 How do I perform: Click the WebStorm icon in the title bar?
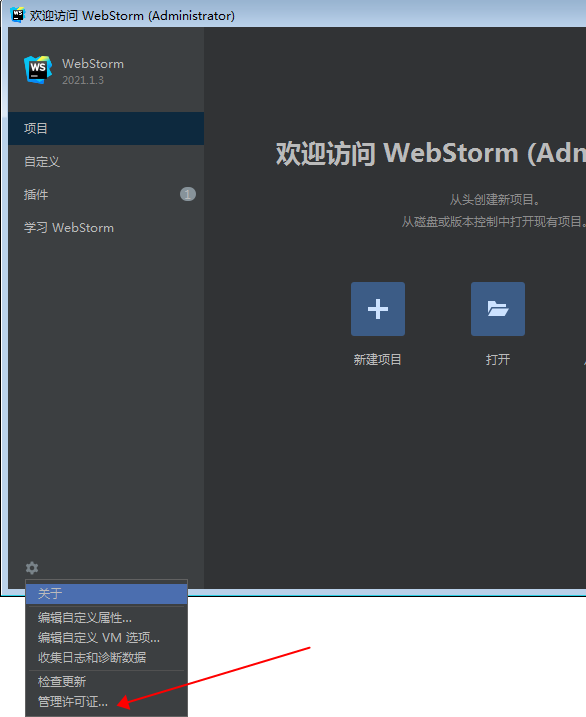[x=17, y=15]
